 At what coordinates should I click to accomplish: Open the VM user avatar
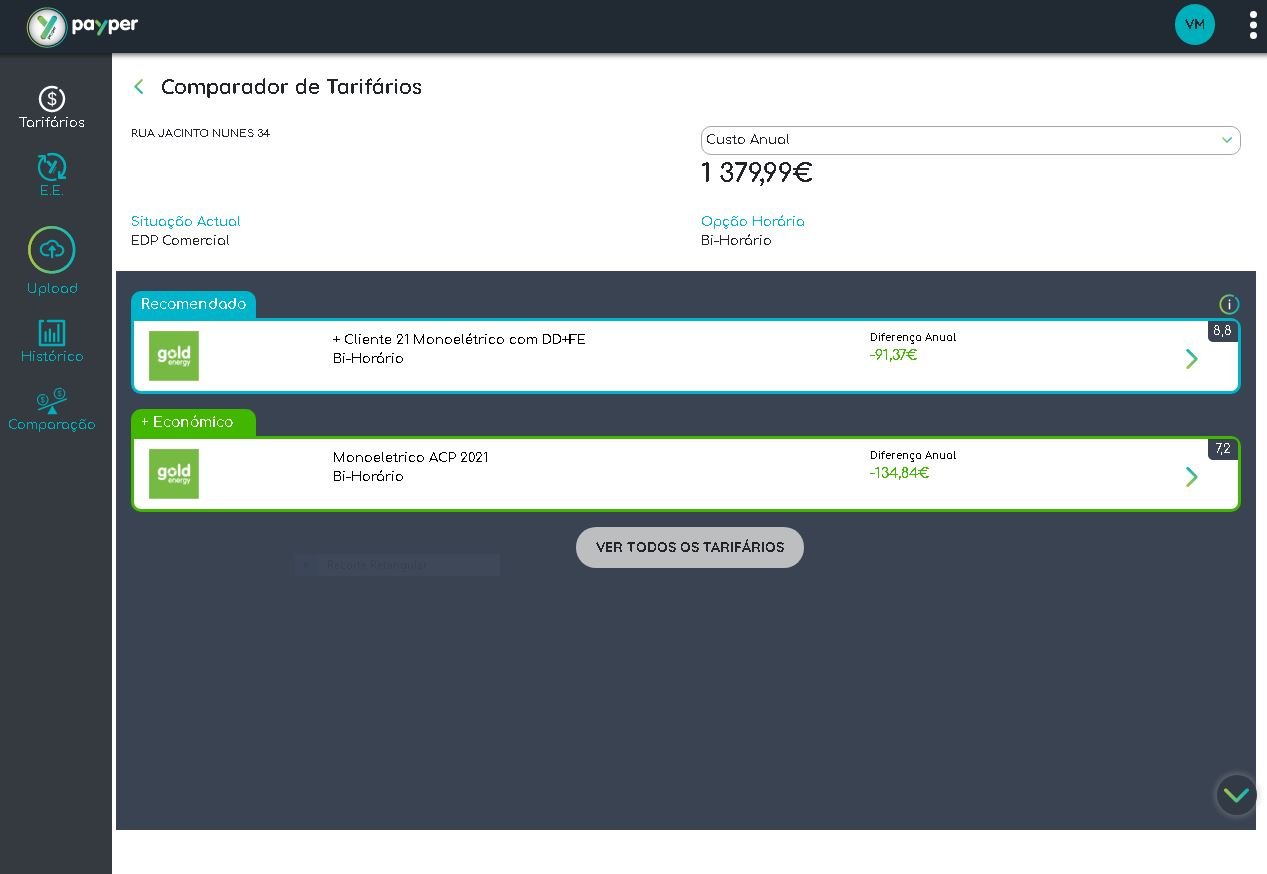pos(1194,25)
